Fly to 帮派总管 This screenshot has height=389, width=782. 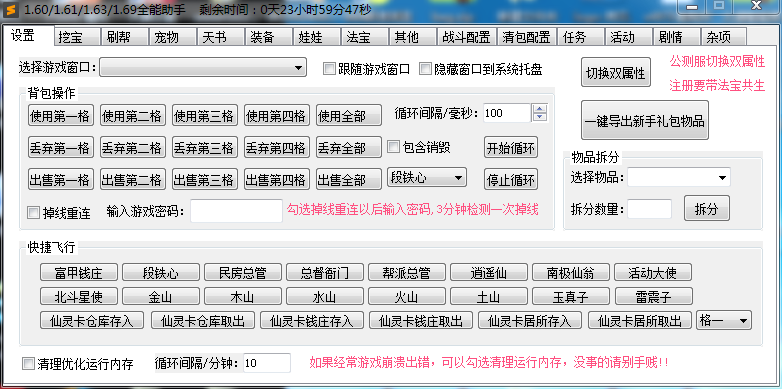pyautogui.click(x=407, y=272)
